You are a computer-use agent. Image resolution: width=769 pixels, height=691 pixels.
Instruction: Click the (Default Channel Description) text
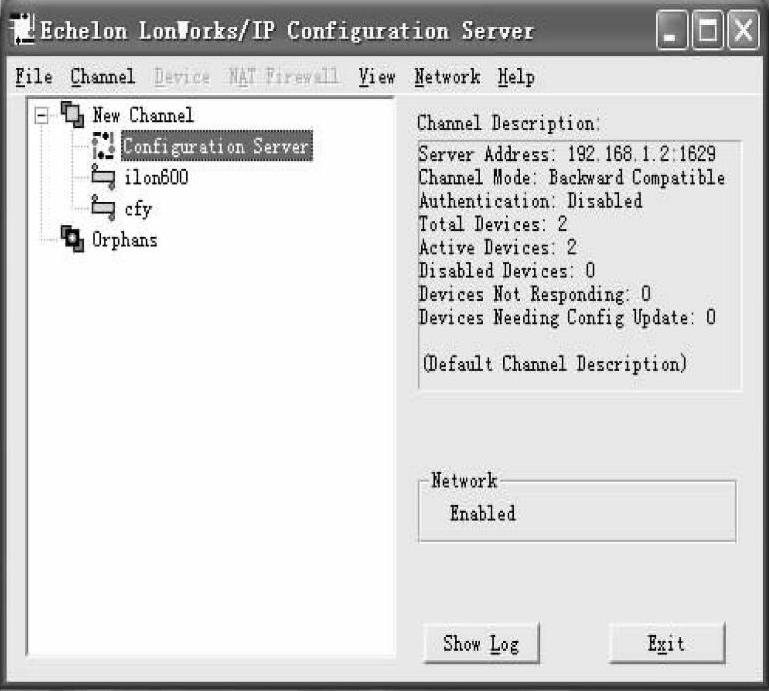click(555, 364)
